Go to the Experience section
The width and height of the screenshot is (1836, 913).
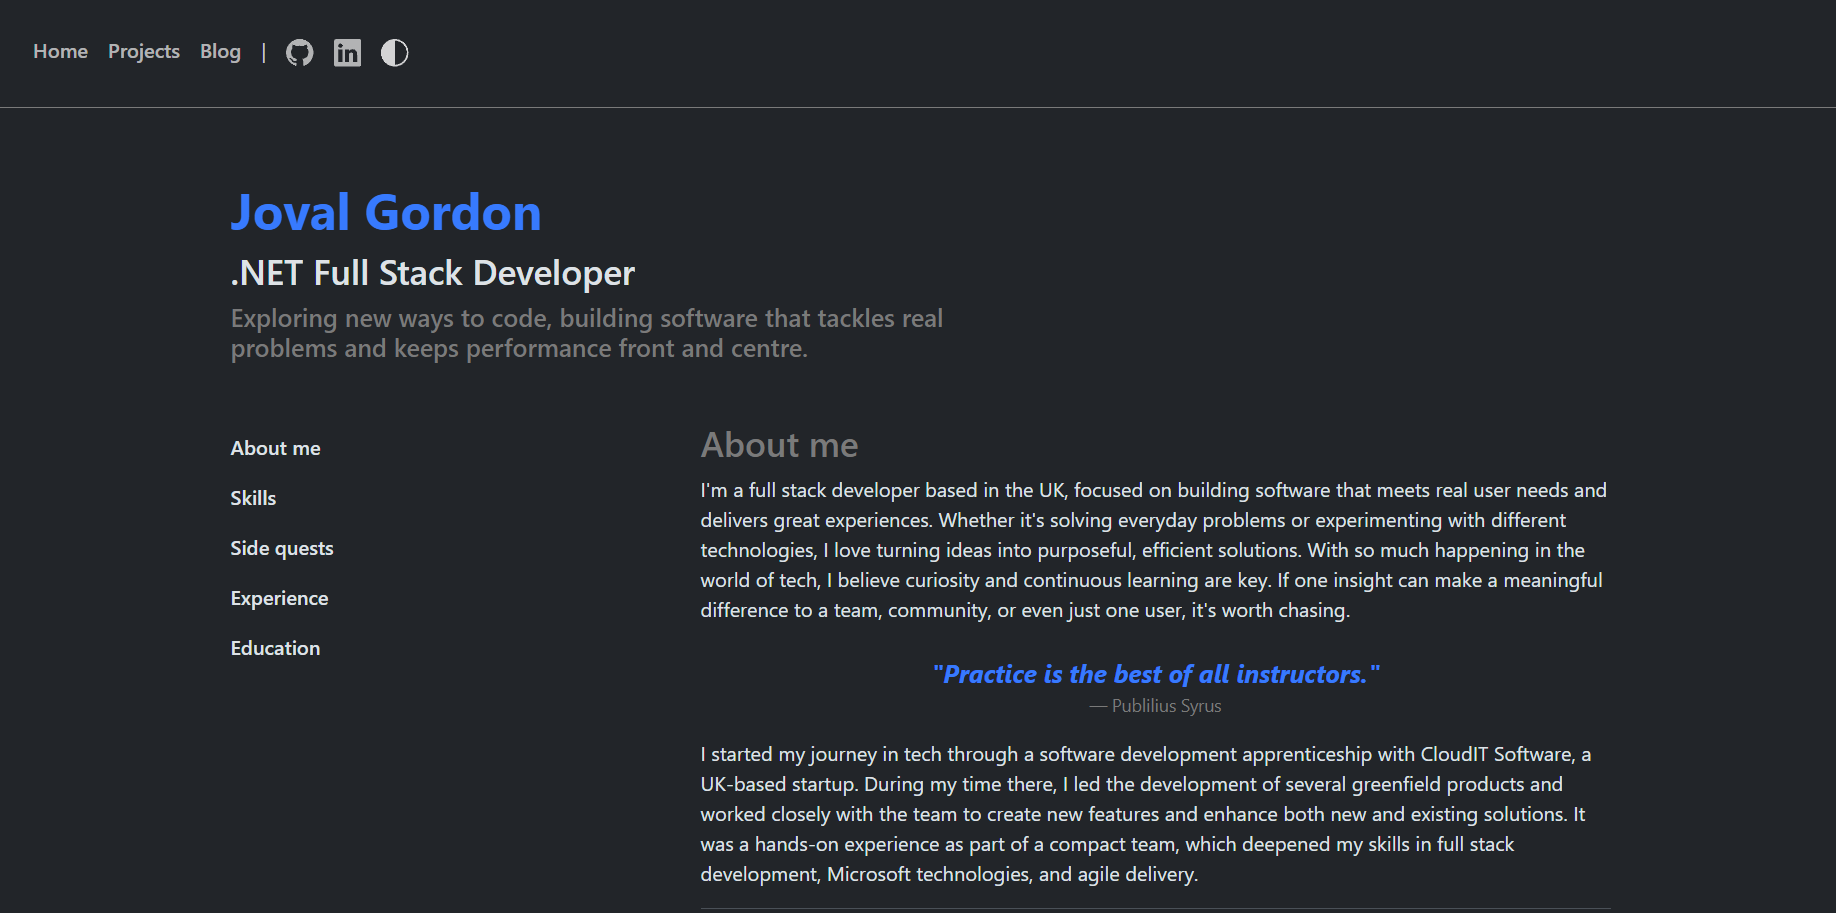pyautogui.click(x=279, y=598)
